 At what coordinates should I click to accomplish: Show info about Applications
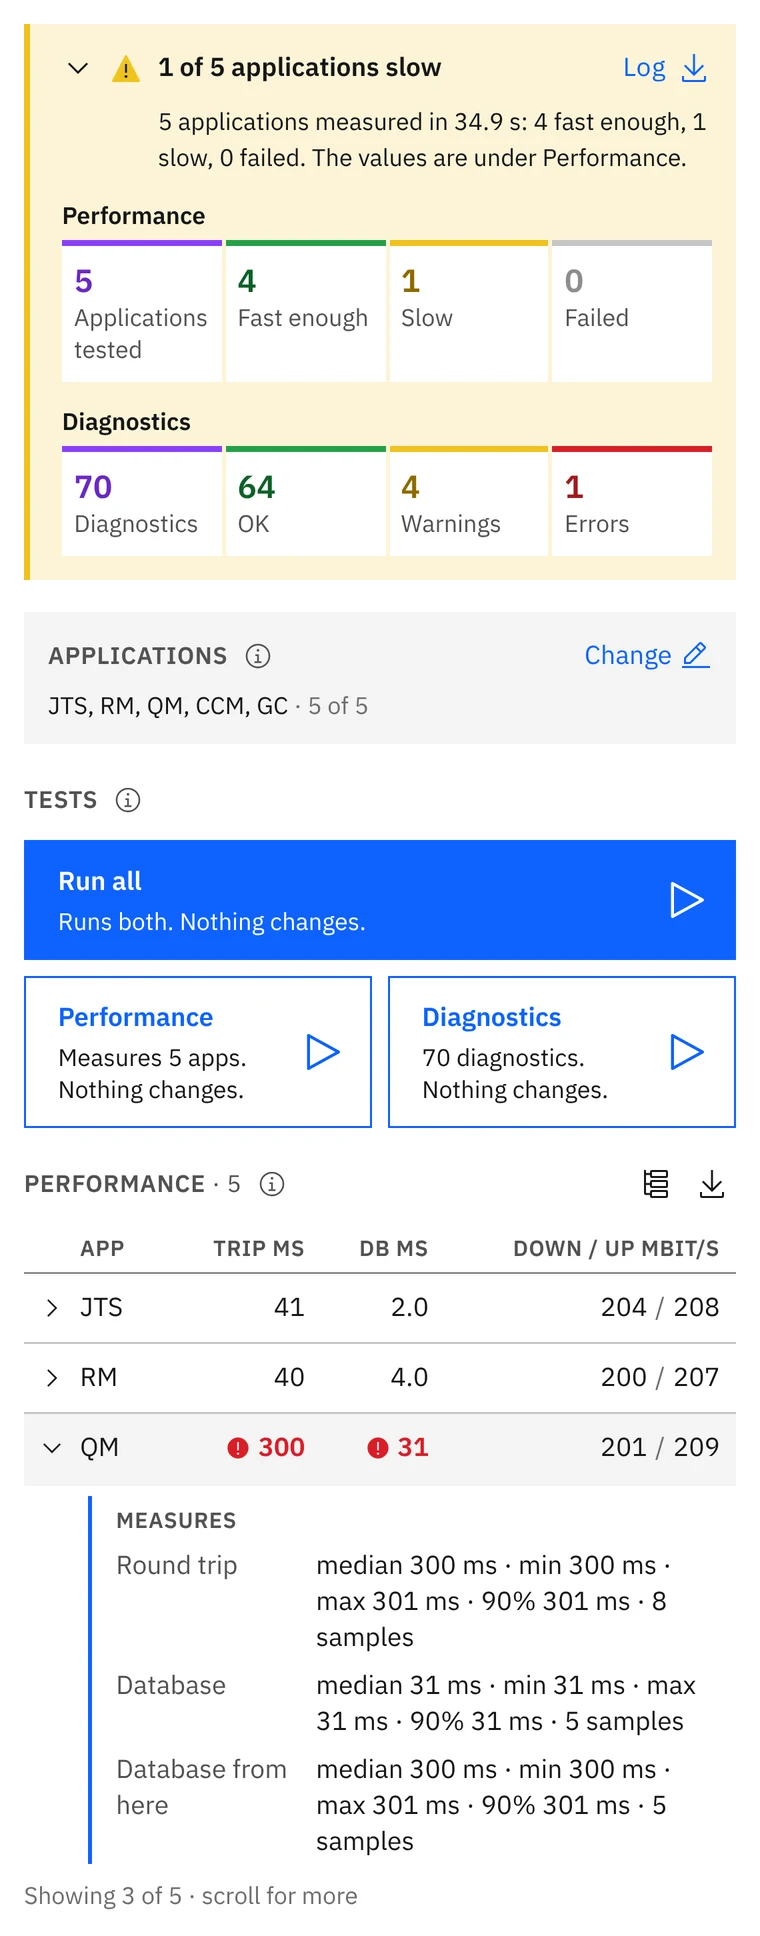click(x=258, y=656)
